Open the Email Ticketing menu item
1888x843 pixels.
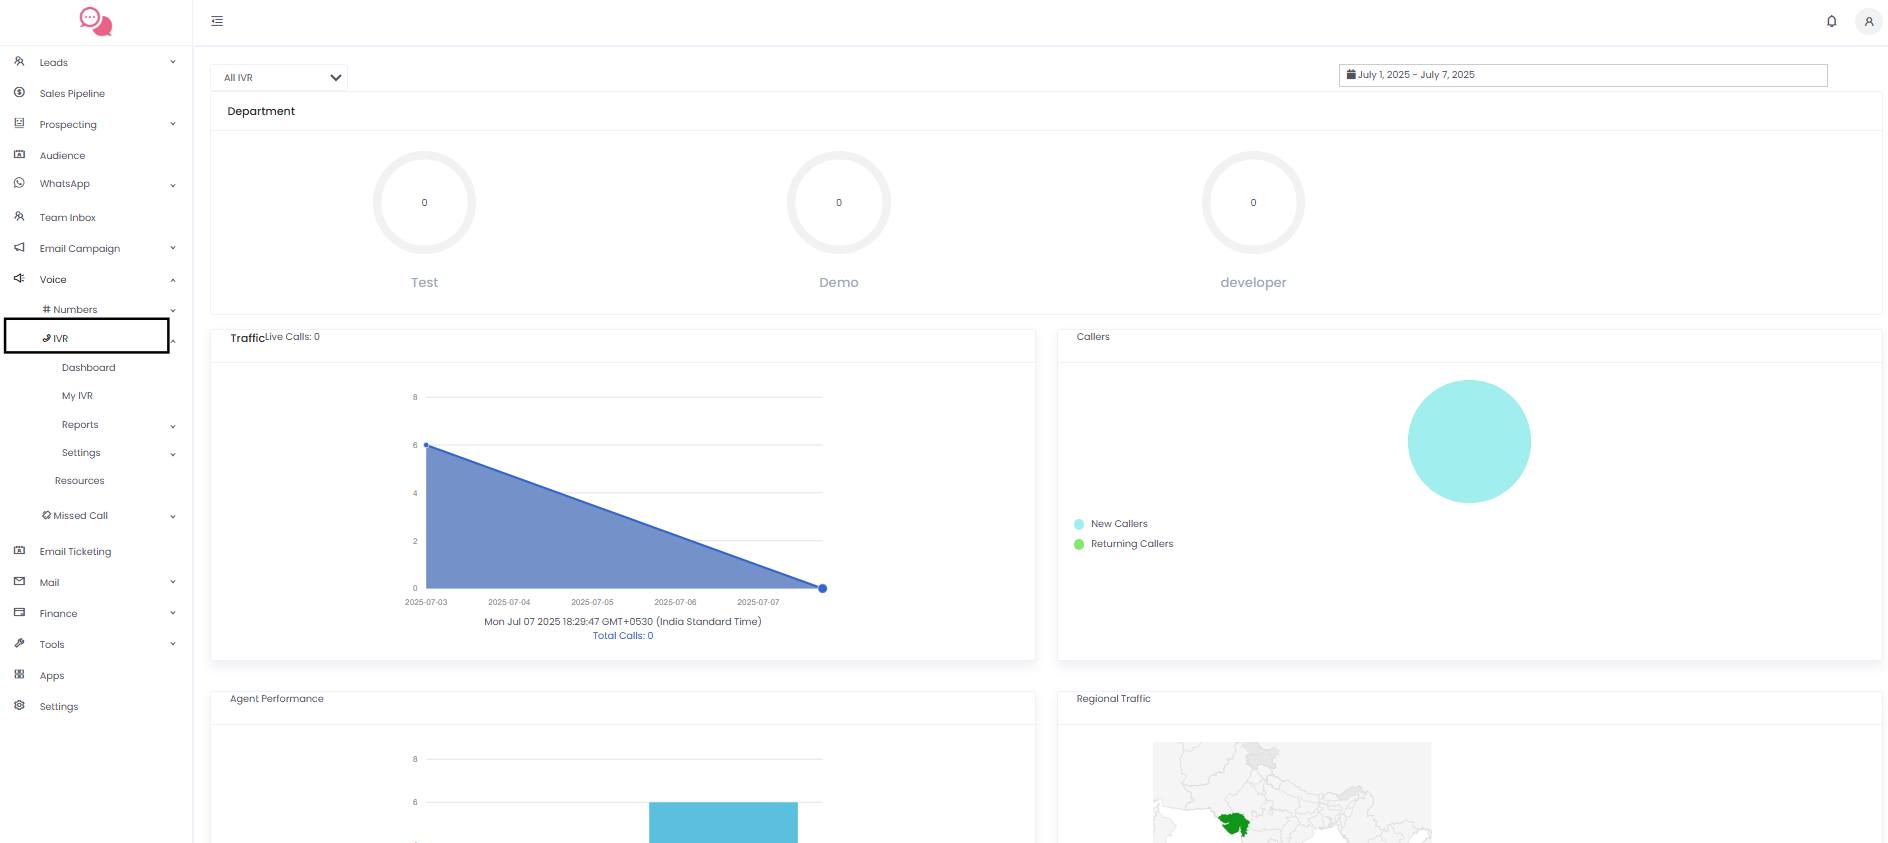click(75, 552)
